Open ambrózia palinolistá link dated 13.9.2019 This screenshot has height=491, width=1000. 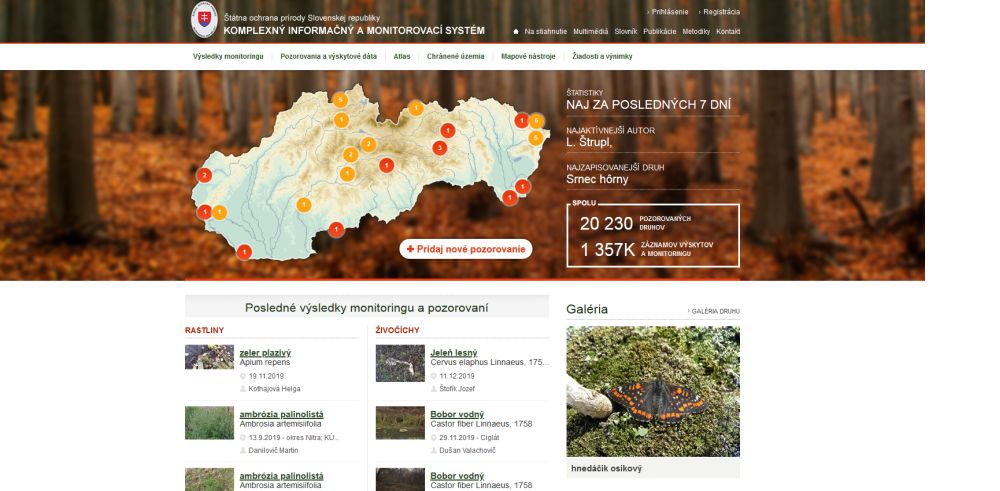tap(282, 414)
